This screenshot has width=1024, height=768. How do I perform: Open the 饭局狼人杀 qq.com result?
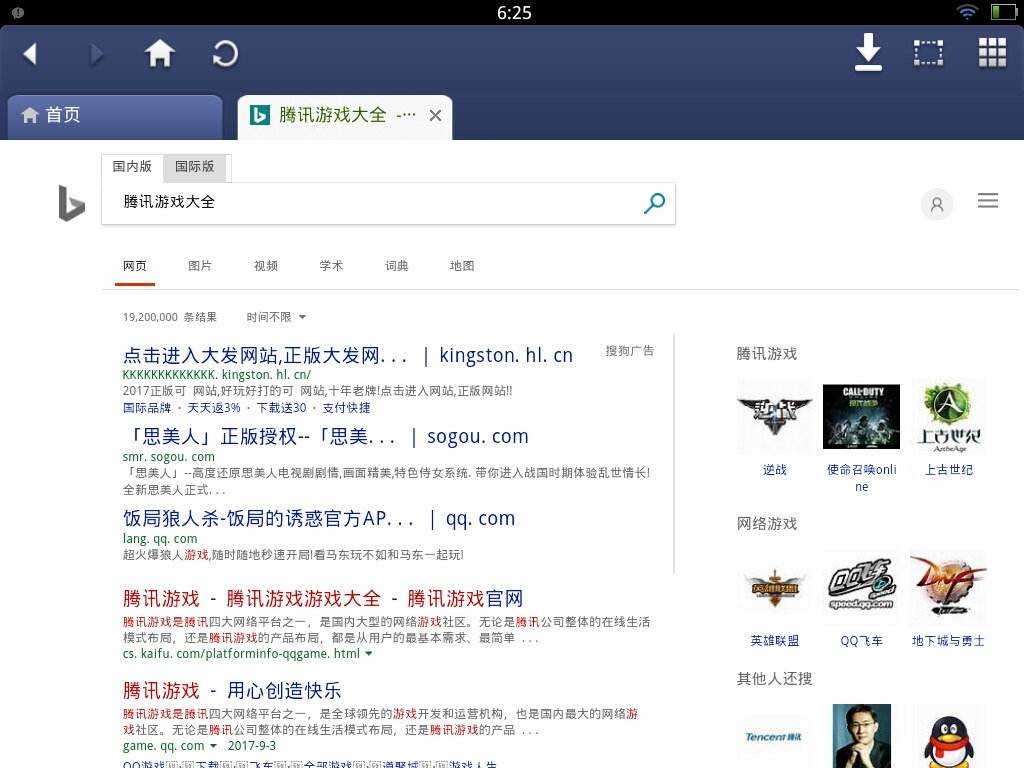click(319, 519)
